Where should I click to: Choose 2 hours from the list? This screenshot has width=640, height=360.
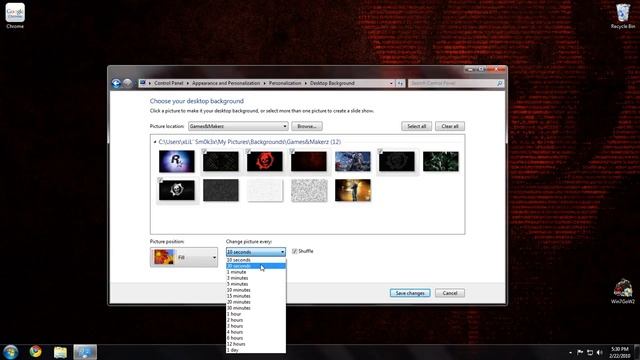click(256, 320)
